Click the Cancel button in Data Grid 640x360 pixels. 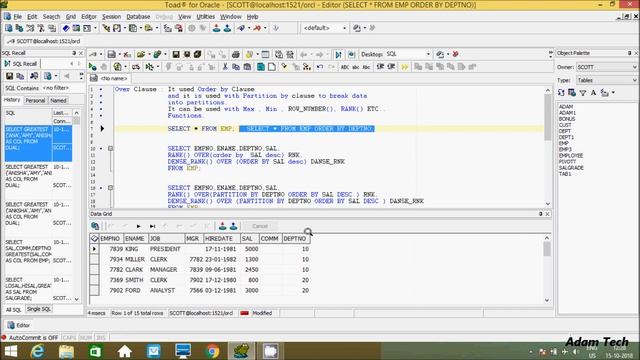[x=260, y=226]
